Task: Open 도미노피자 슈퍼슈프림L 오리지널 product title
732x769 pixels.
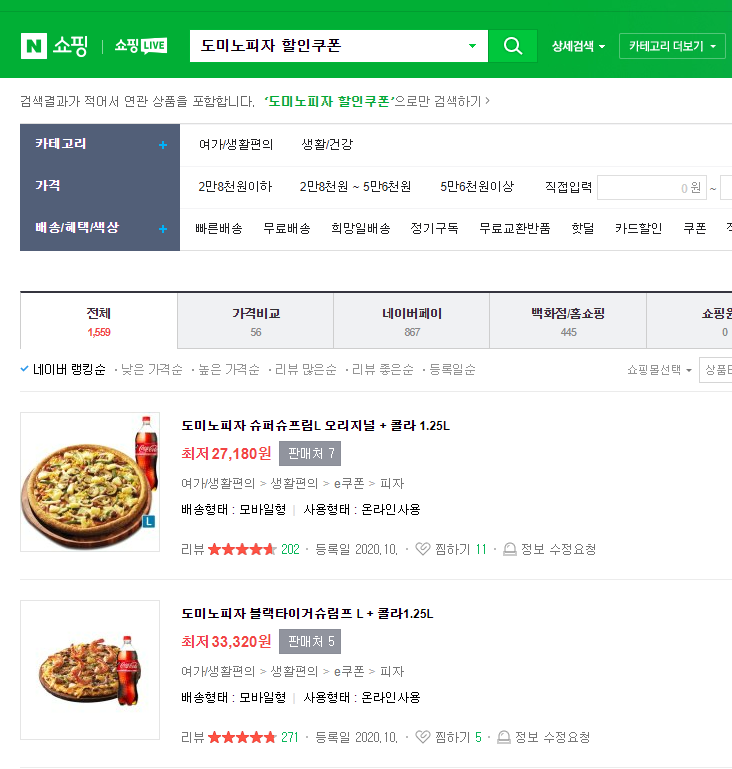Action: pyautogui.click(x=315, y=425)
